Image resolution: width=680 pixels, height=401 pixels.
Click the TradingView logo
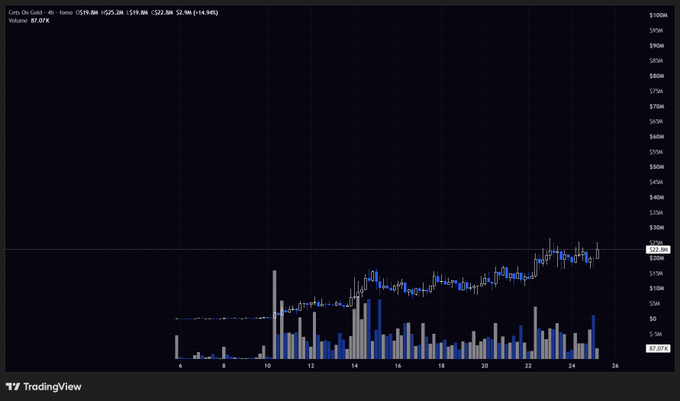(x=43, y=386)
